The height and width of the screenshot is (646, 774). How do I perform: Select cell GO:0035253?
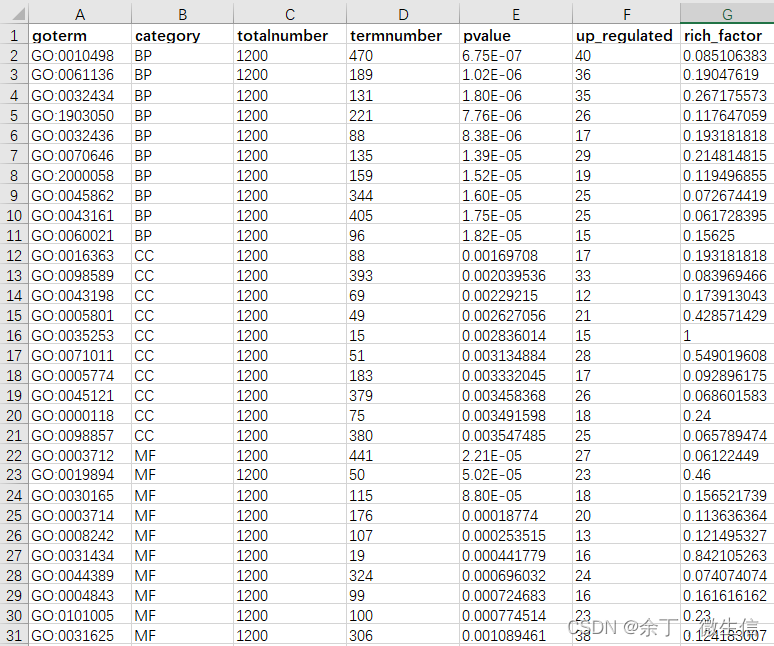click(80, 335)
